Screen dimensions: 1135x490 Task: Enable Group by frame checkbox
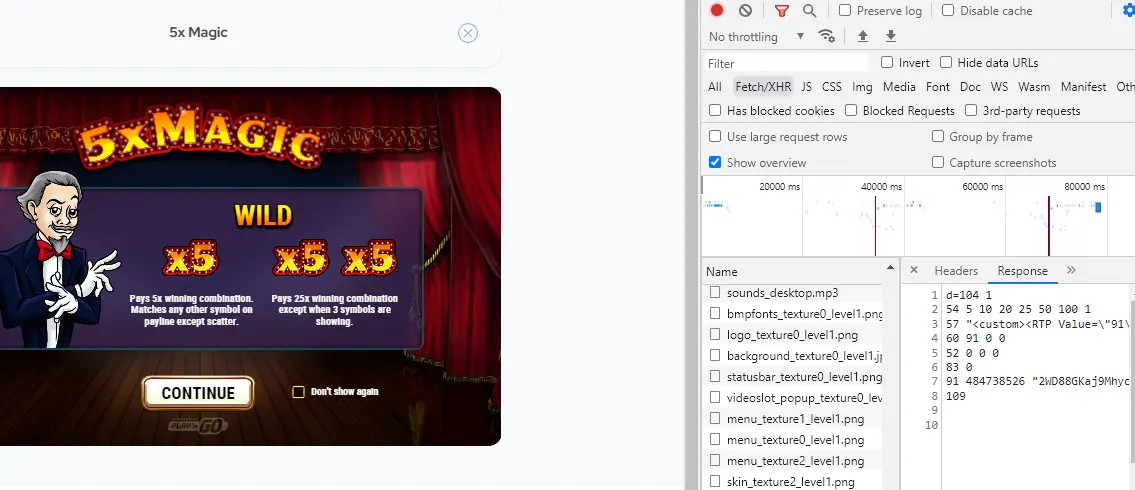[938, 136]
